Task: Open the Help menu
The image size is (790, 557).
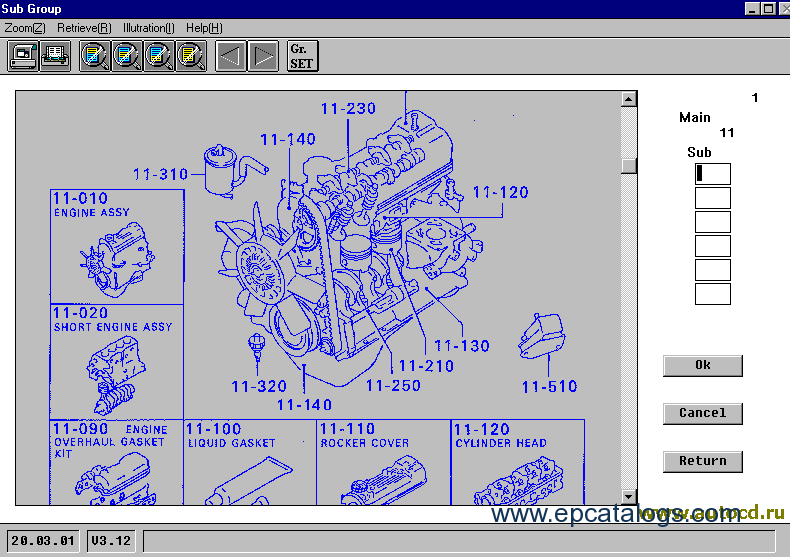Action: click(204, 28)
